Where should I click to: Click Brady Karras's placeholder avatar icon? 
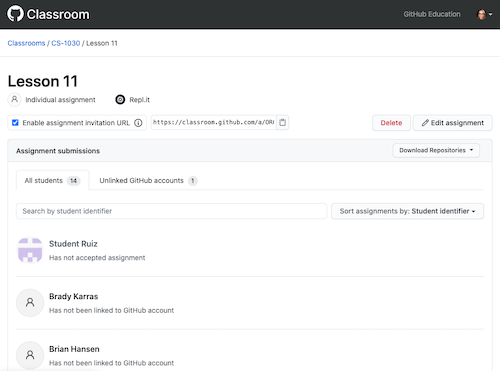pyautogui.click(x=30, y=303)
